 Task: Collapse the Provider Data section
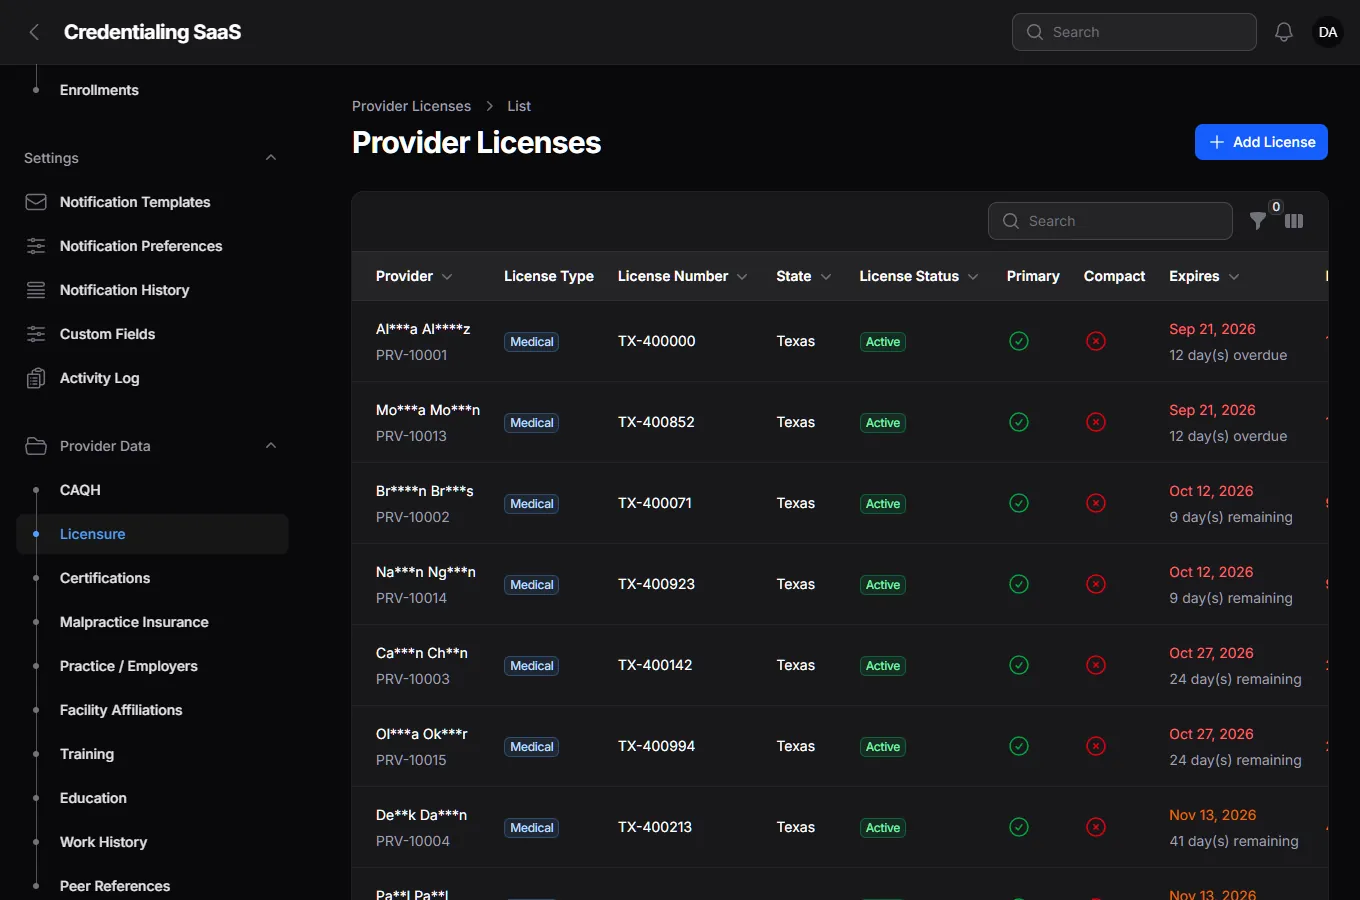coord(271,446)
